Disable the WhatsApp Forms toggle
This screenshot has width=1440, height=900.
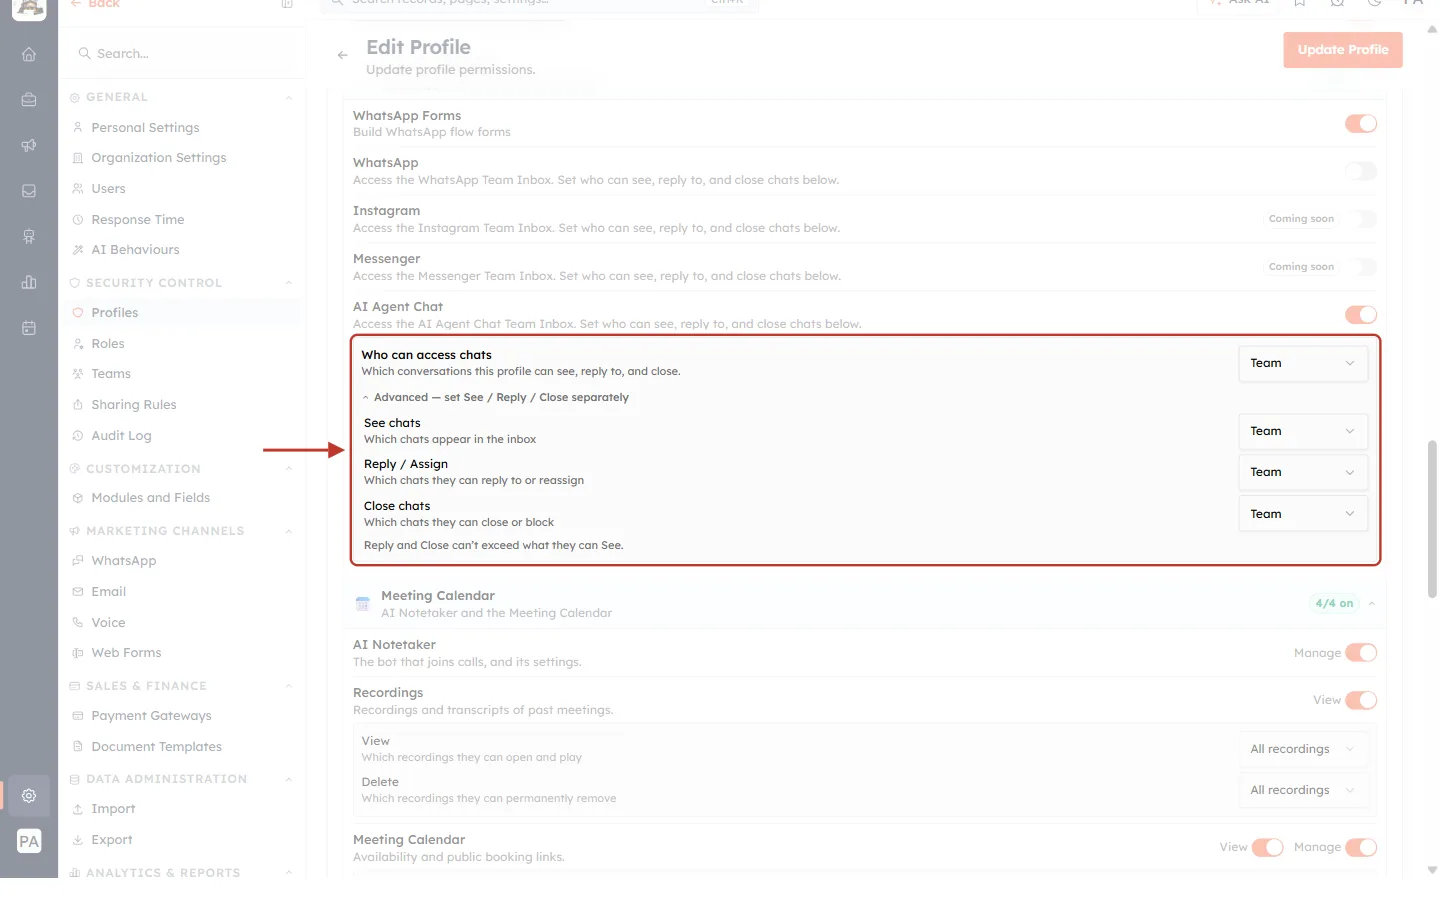point(1361,123)
